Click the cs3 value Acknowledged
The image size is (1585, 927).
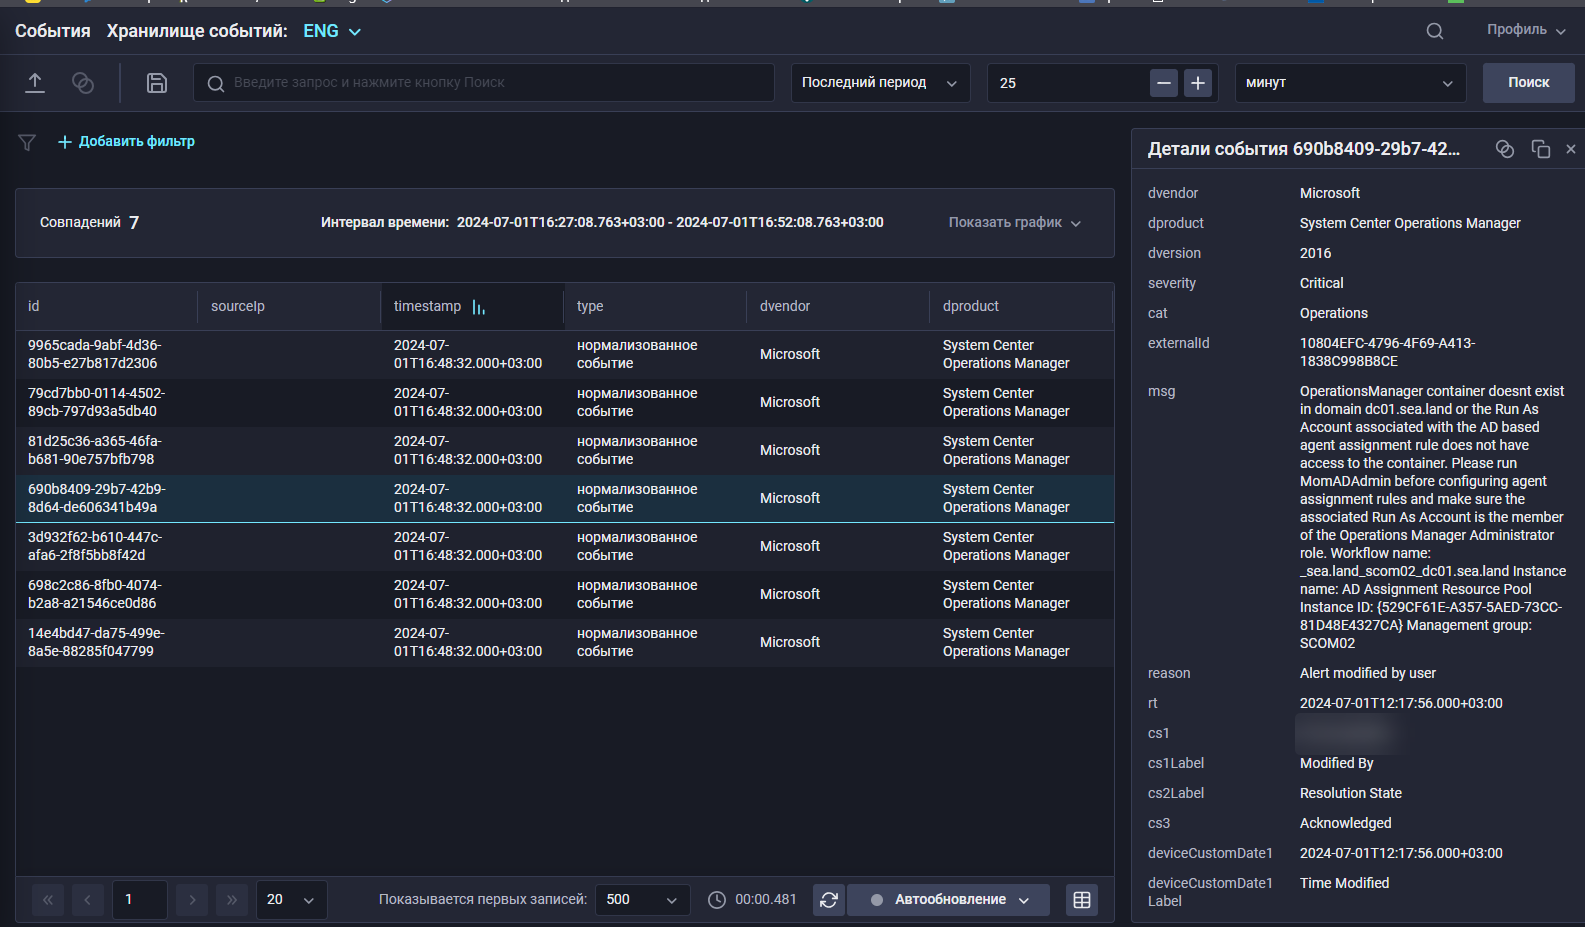(x=1345, y=824)
